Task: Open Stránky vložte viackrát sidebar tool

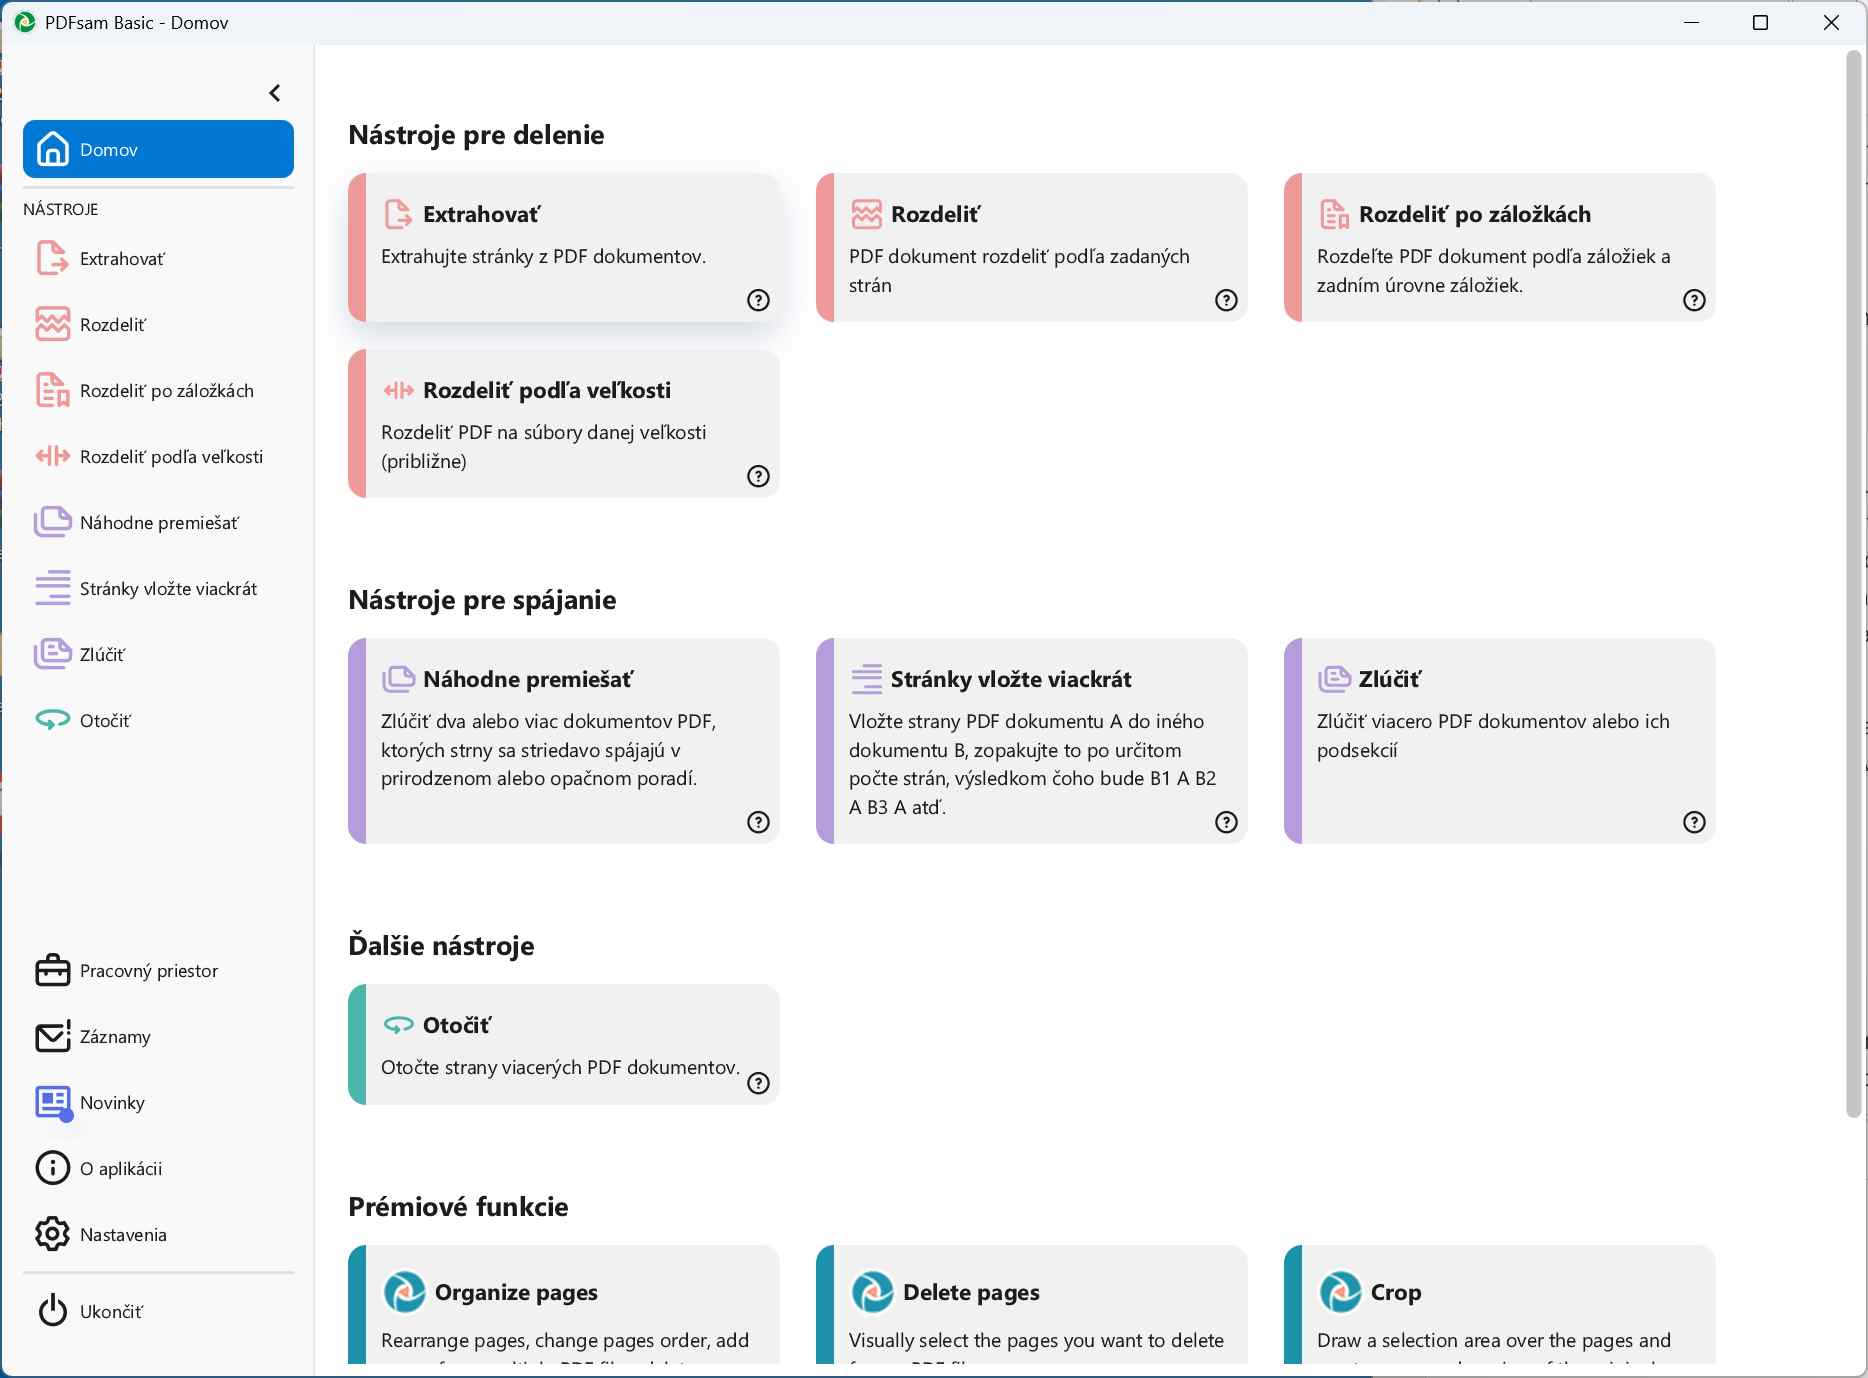Action: click(x=168, y=589)
